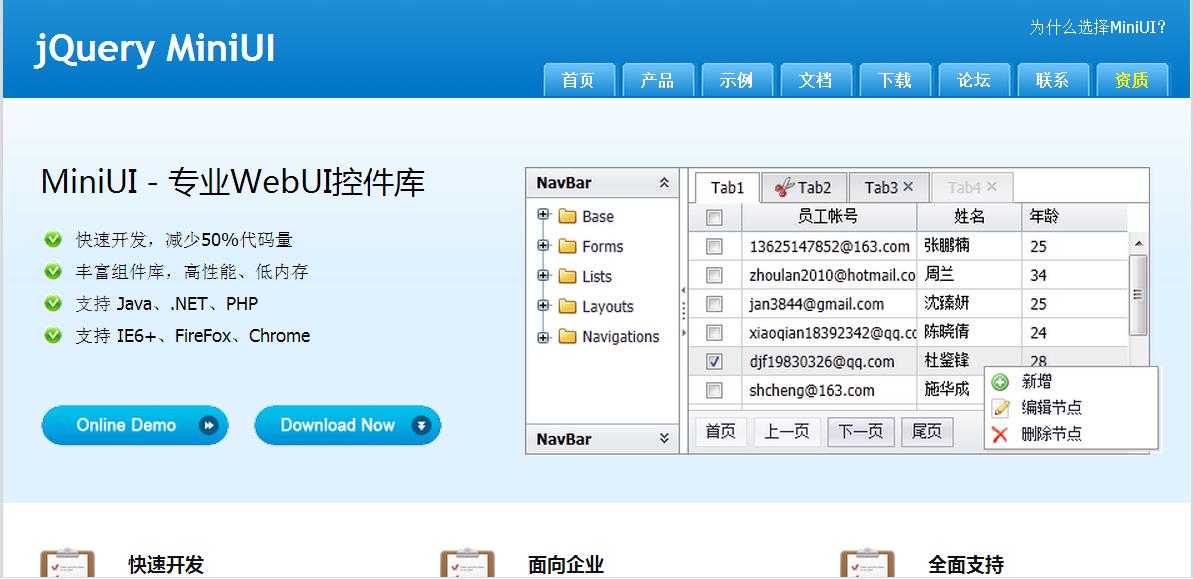
Task: Click the Forms folder icon
Action: point(567,247)
